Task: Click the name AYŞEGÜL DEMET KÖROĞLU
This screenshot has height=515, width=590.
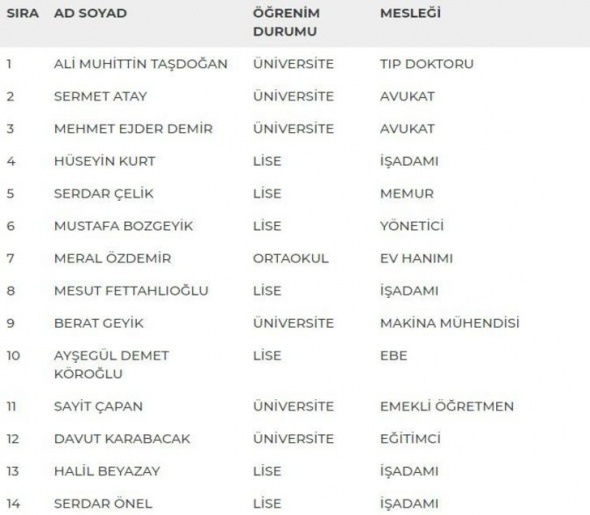Action: click(x=111, y=365)
